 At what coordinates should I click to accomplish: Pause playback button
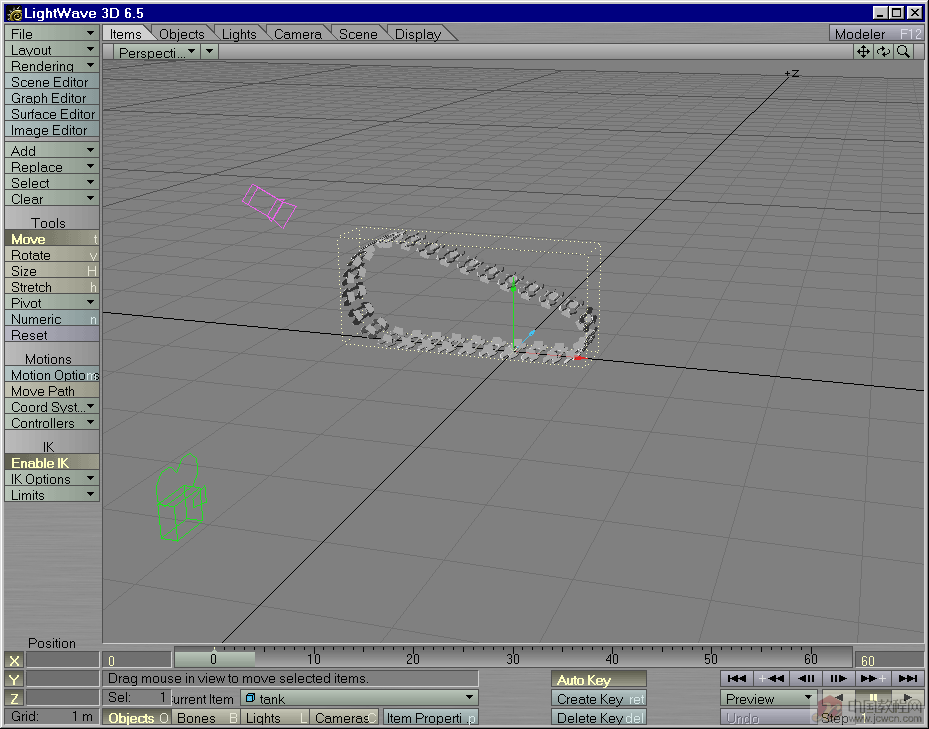click(872, 698)
